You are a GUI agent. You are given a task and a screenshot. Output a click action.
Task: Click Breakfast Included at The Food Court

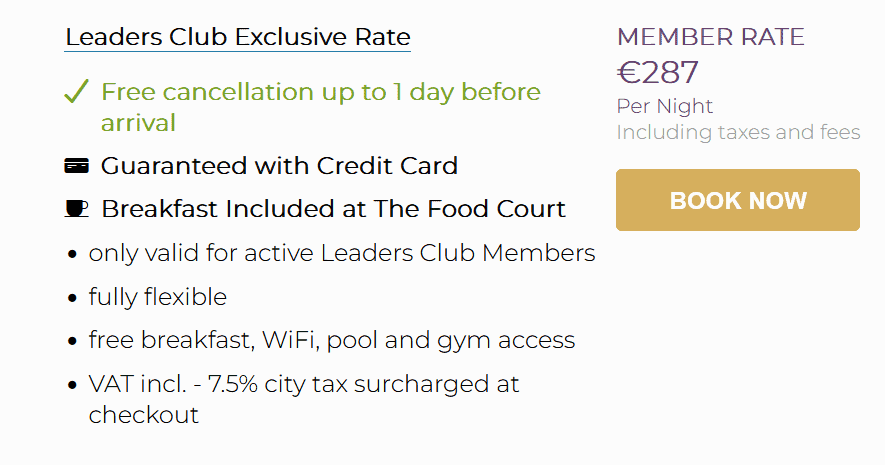click(333, 209)
